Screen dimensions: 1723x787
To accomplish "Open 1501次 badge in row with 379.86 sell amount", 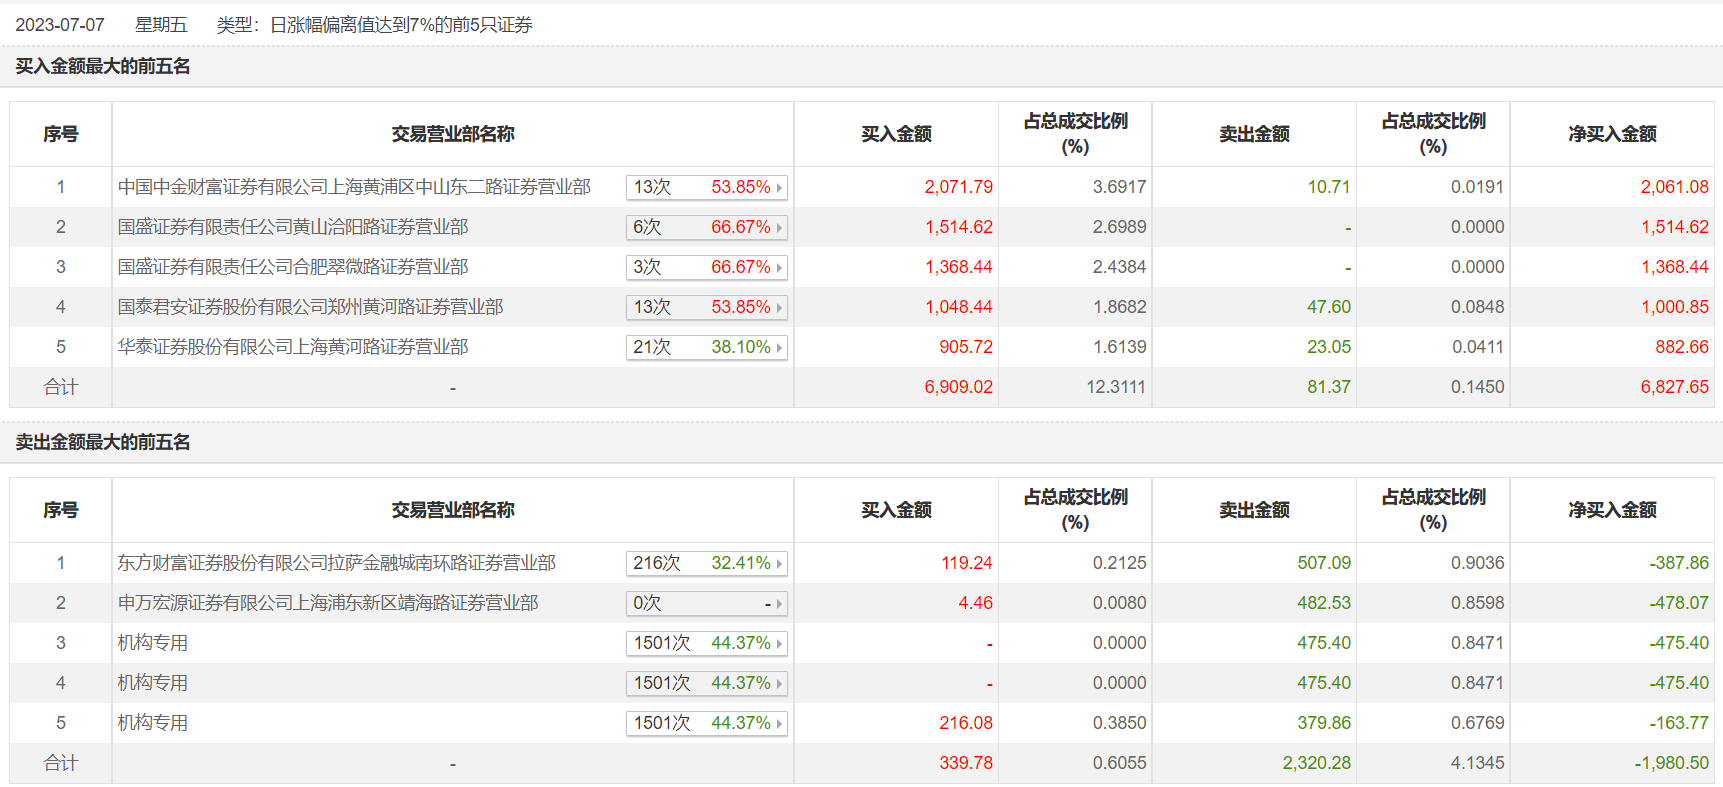I will point(706,723).
